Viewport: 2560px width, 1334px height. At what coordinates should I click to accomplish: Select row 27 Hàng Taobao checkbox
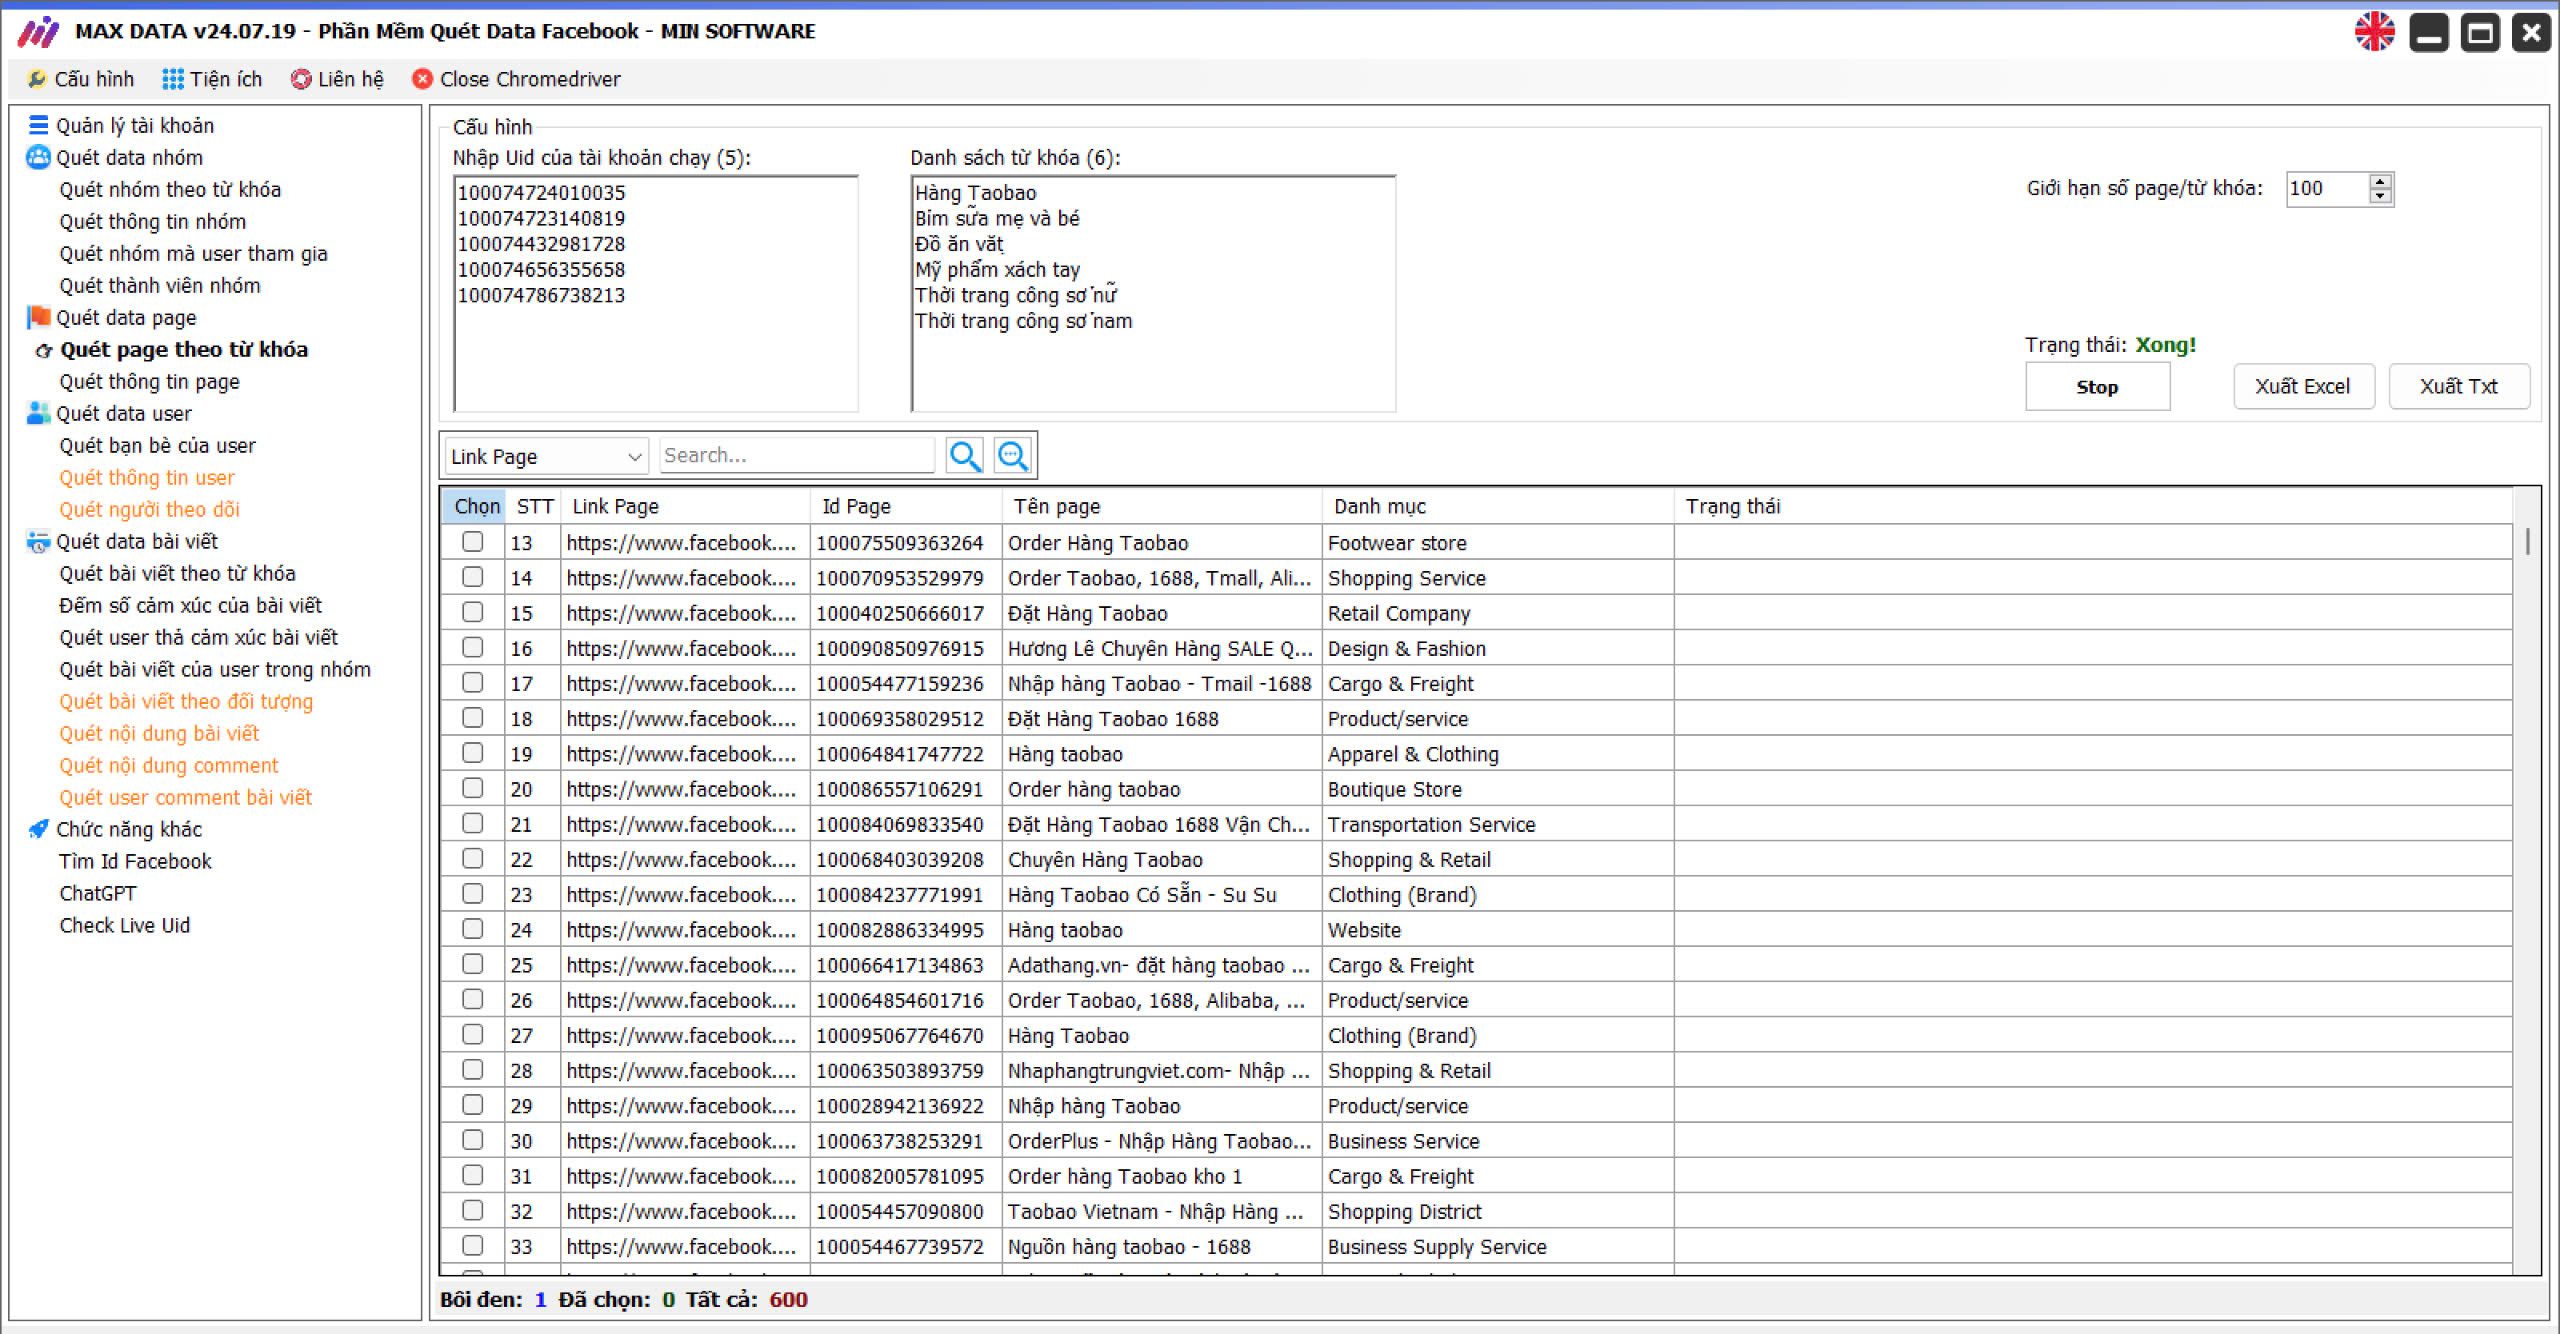click(x=473, y=1034)
